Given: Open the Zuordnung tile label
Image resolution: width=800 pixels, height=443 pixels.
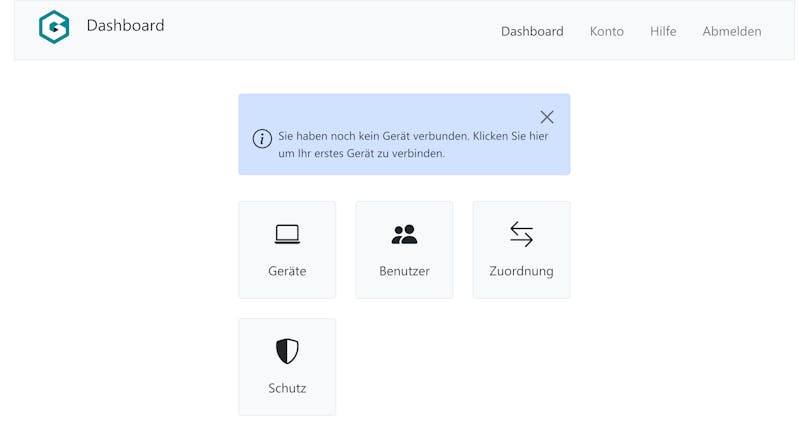Looking at the screenshot, I should 521,271.
